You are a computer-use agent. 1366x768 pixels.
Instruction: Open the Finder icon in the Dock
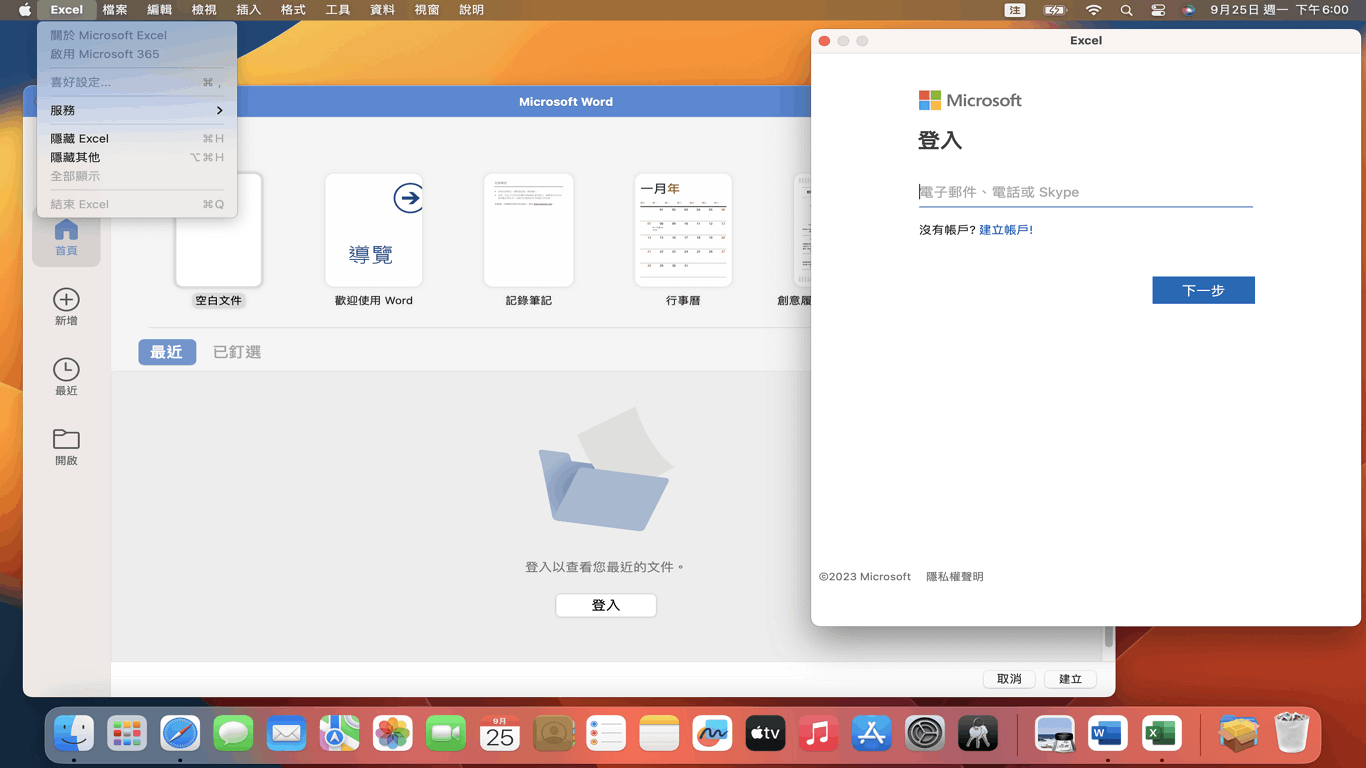click(74, 735)
